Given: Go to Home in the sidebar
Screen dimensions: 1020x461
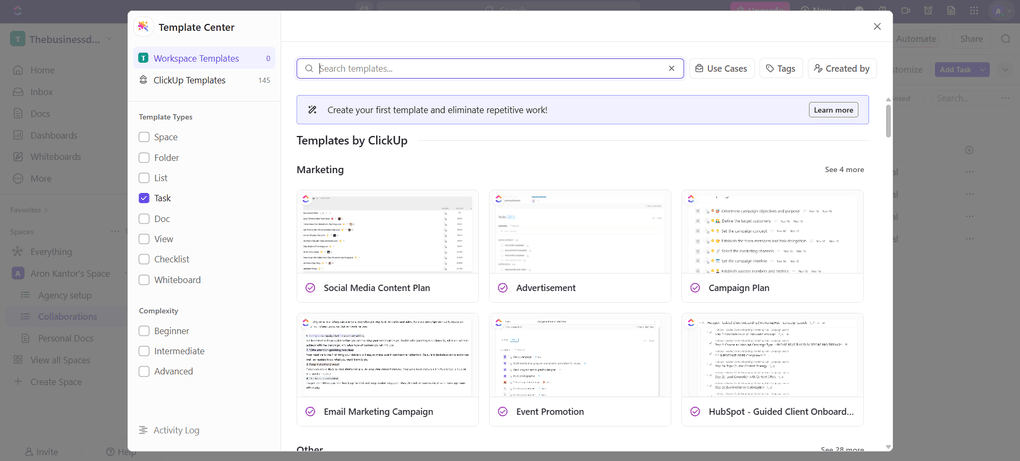Looking at the screenshot, I should coord(42,70).
